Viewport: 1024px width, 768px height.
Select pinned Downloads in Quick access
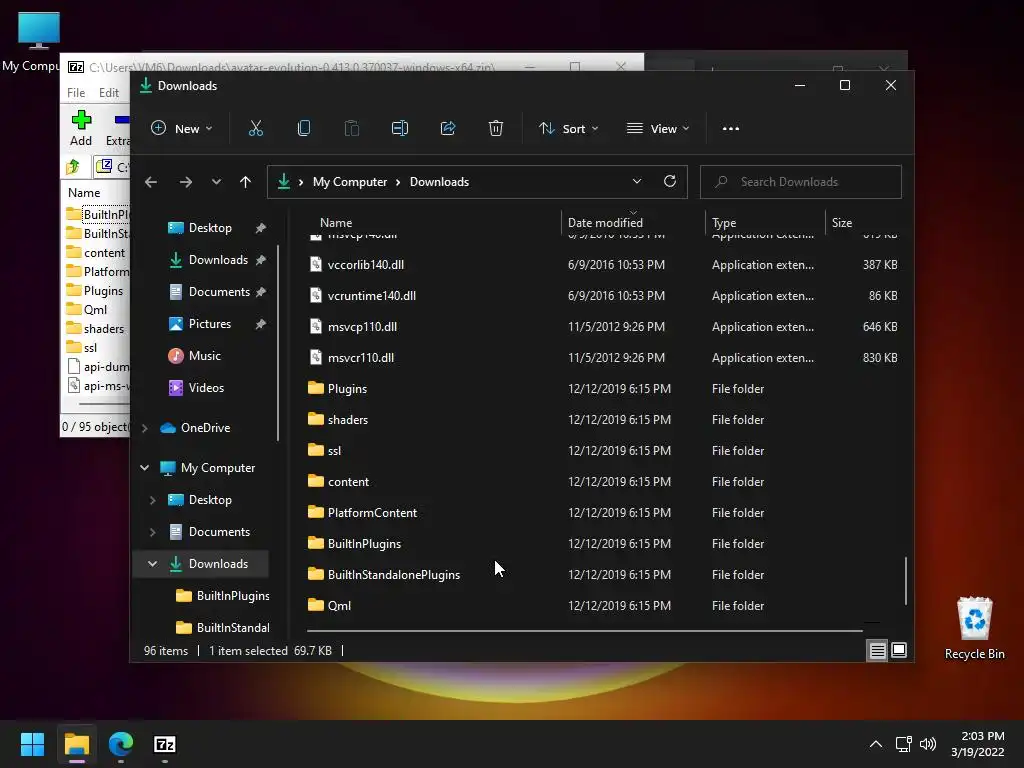point(218,260)
